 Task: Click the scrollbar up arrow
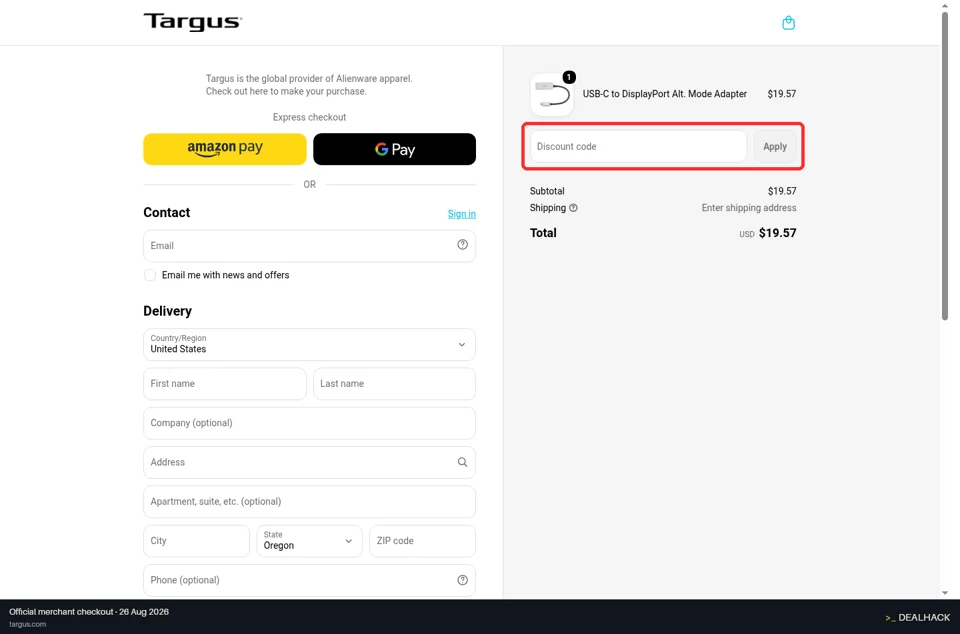pyautogui.click(x=945, y=5)
